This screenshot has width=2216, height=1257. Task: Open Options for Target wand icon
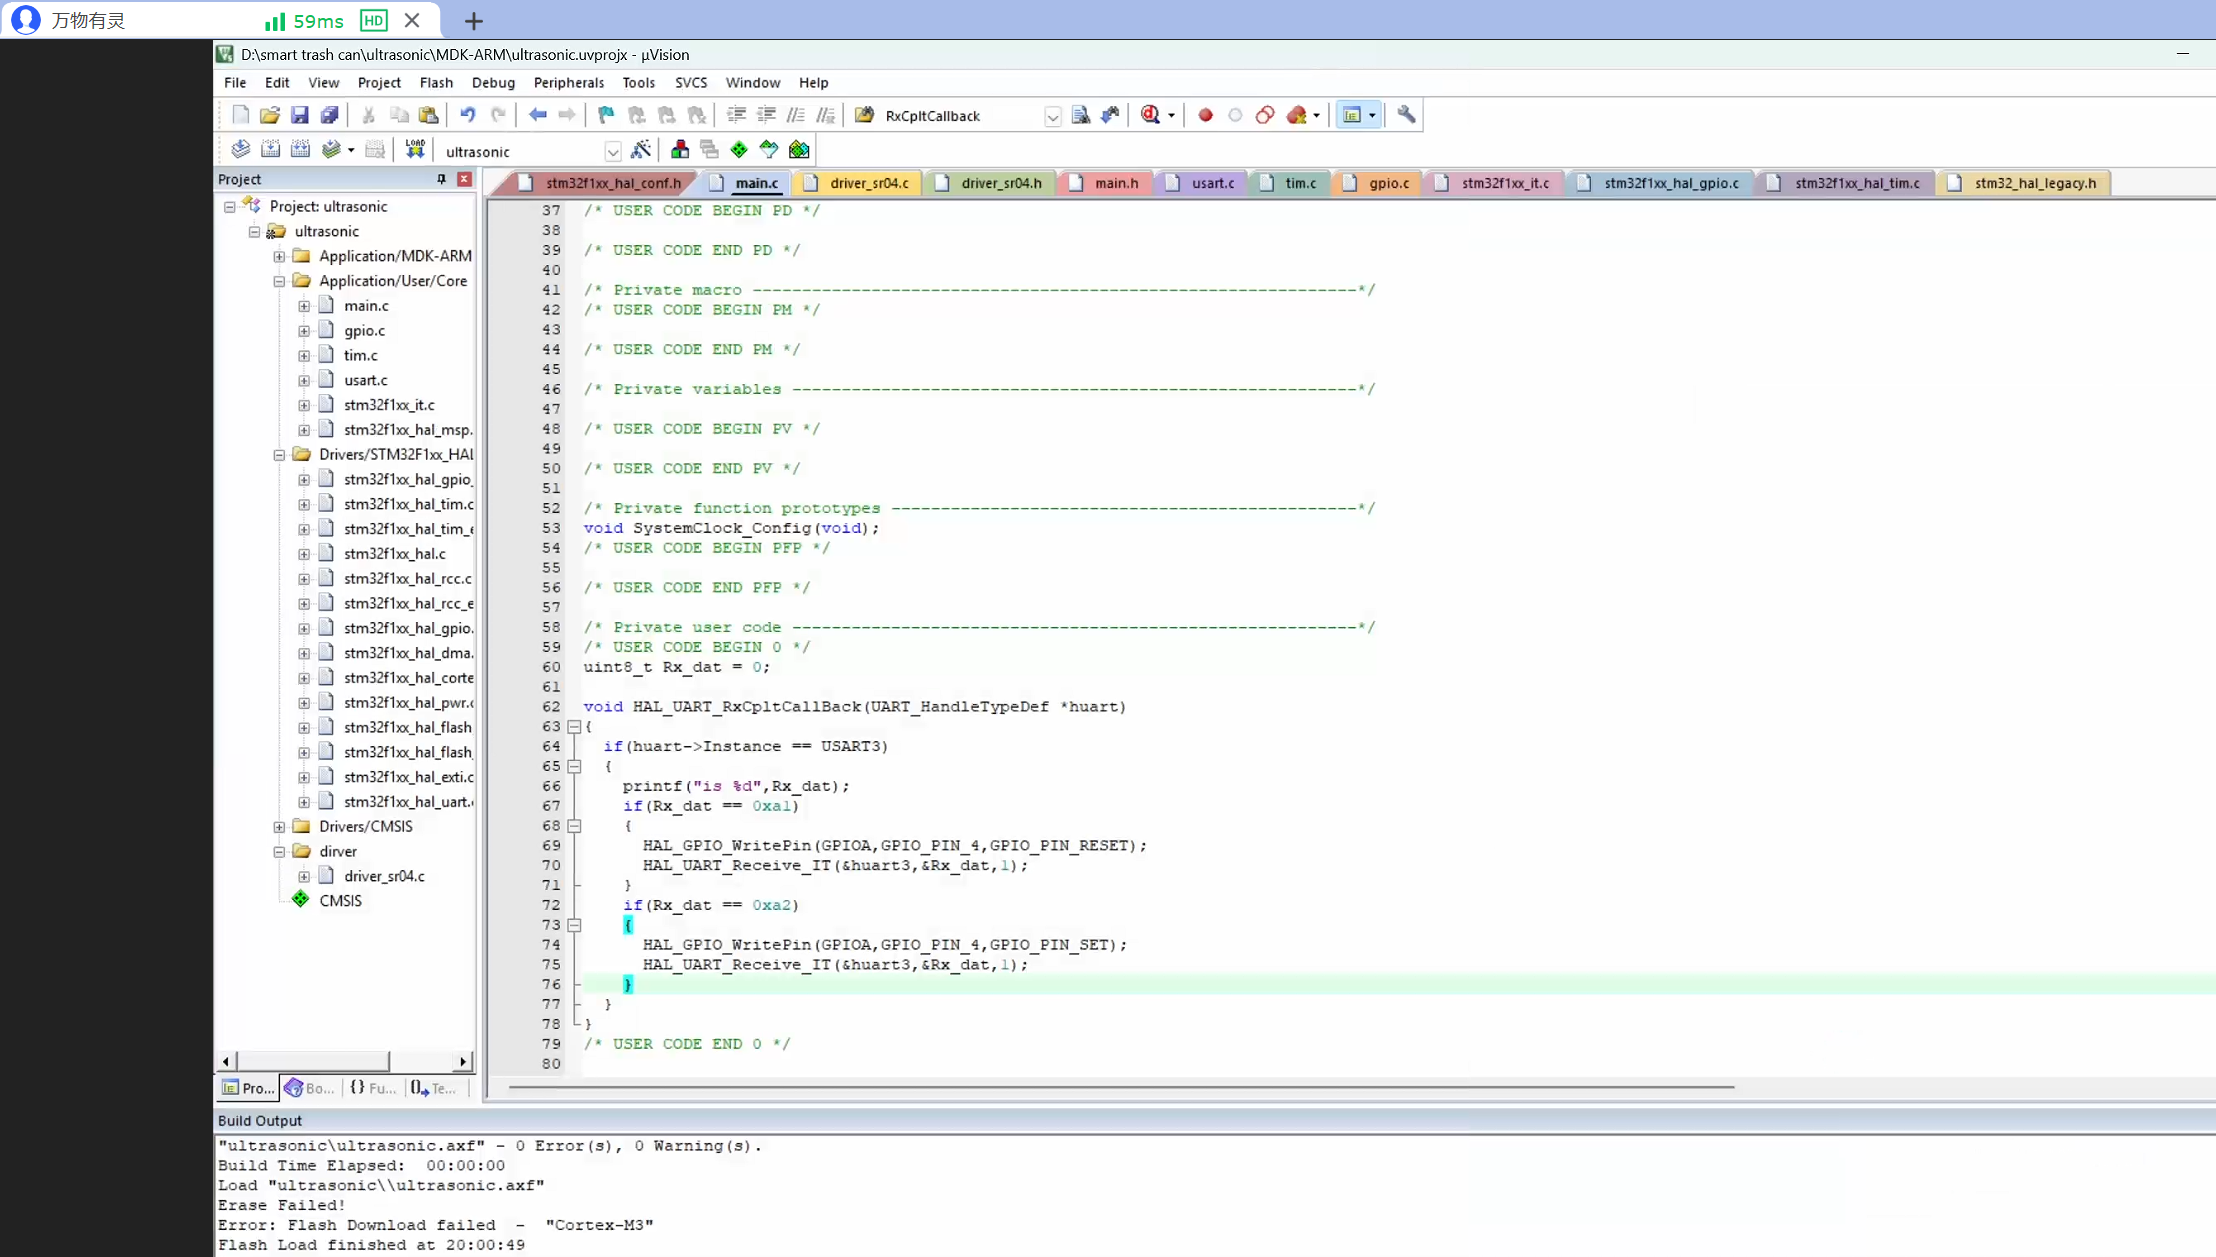[641, 150]
